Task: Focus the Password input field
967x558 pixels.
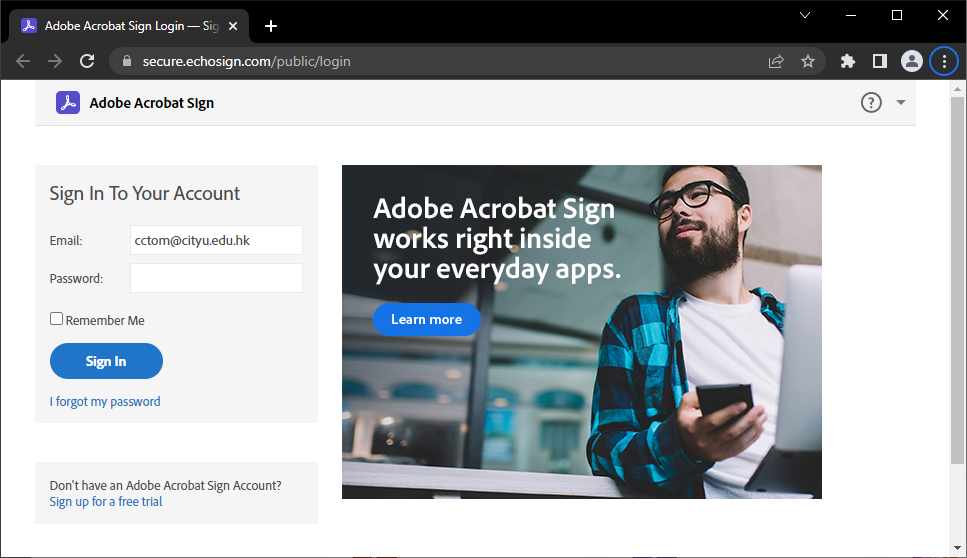Action: click(x=216, y=278)
